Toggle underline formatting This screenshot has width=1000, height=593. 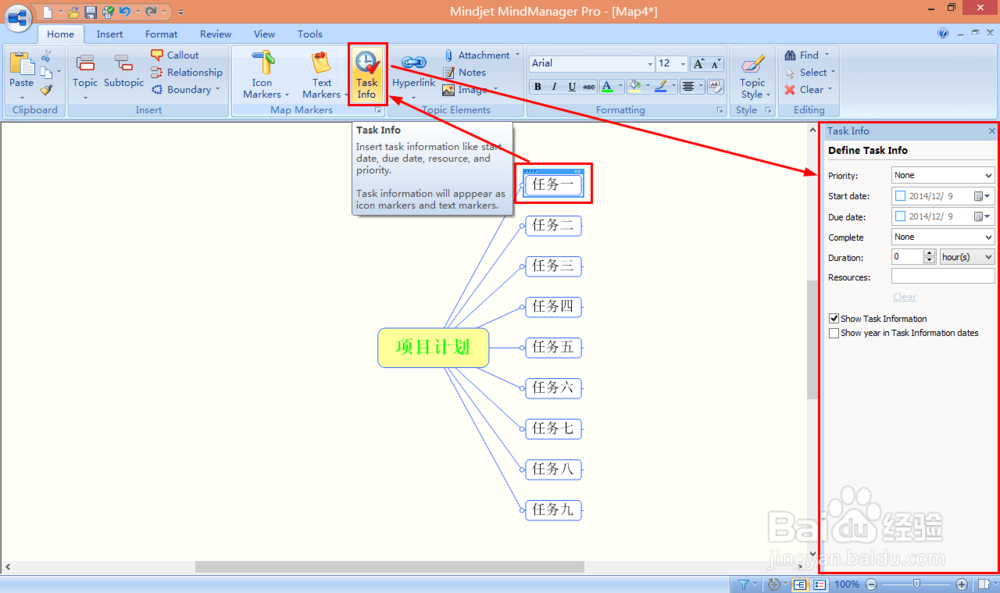pos(571,87)
